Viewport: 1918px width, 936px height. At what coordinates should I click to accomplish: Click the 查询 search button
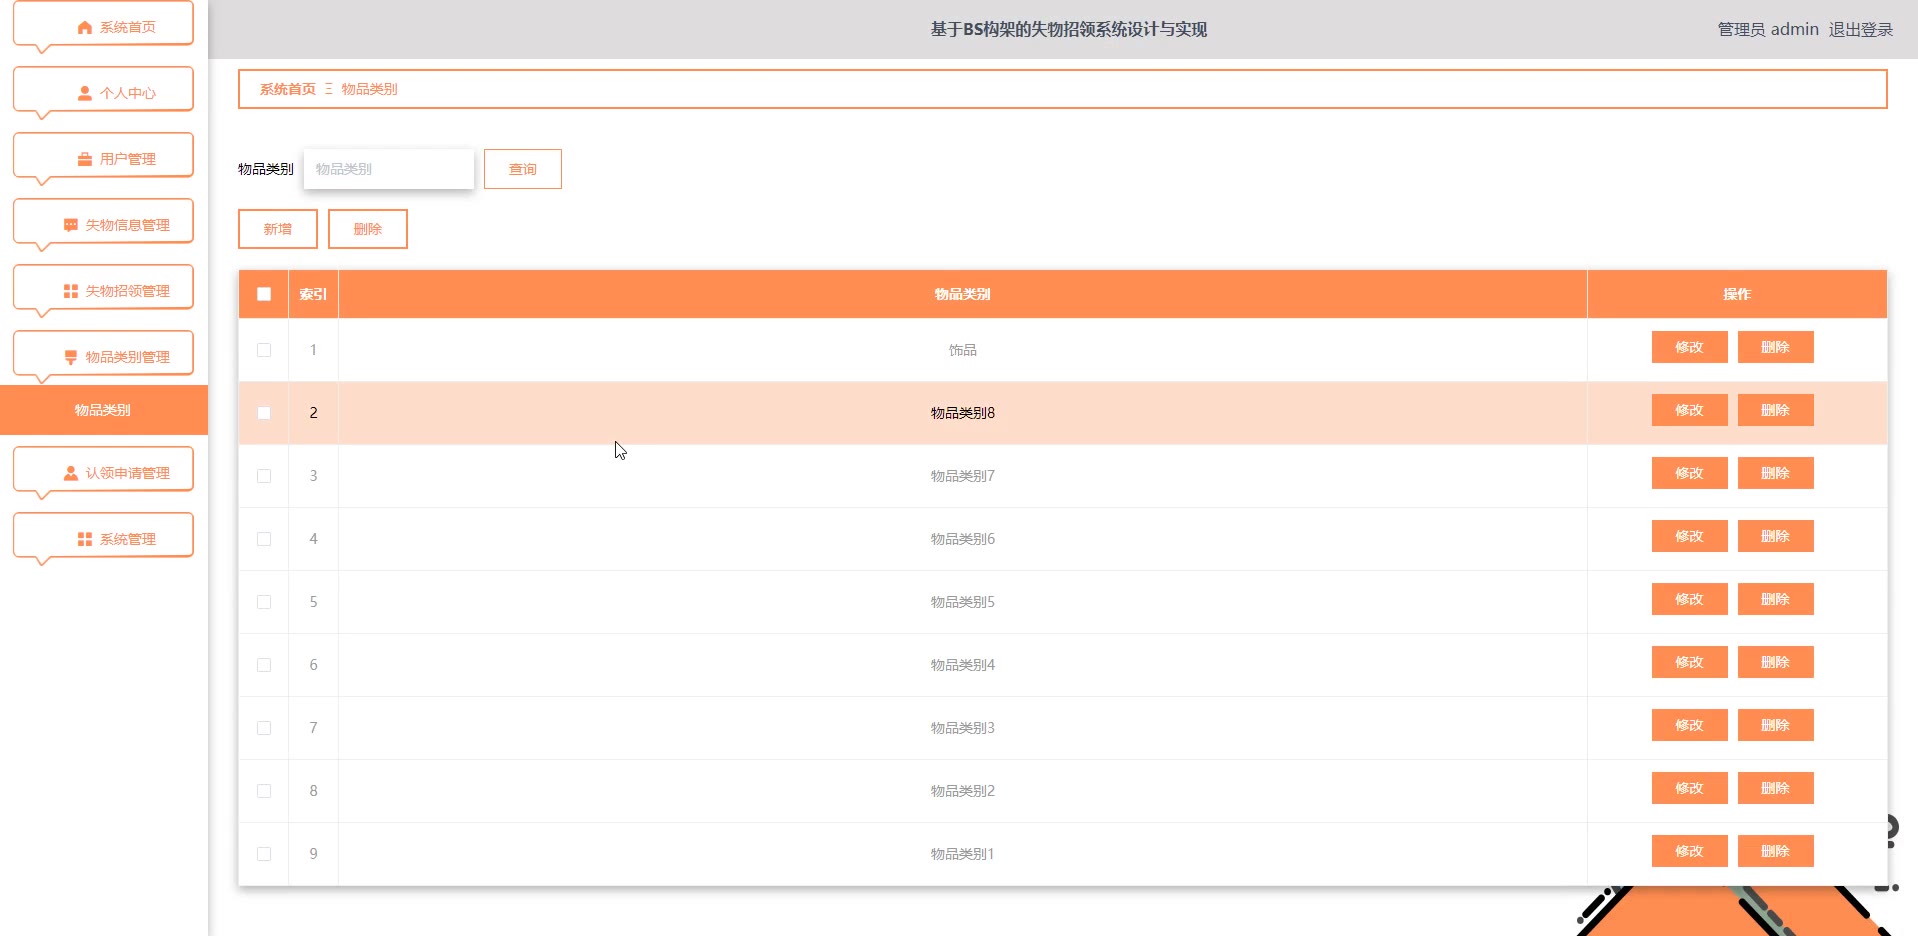523,169
